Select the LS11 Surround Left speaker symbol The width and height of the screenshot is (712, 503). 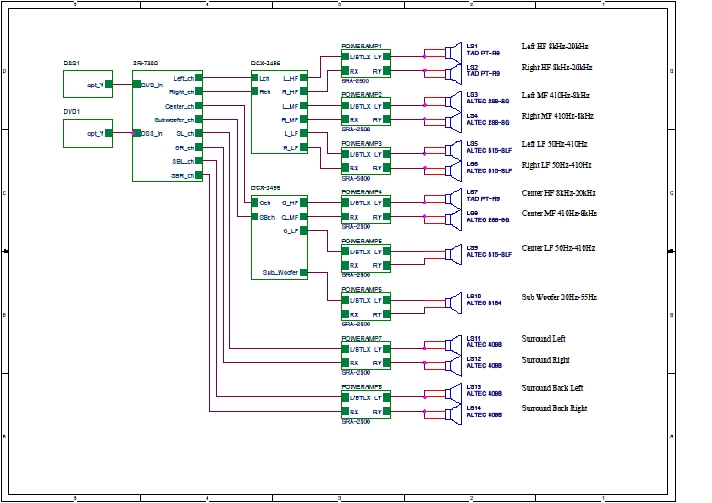pyautogui.click(x=453, y=345)
